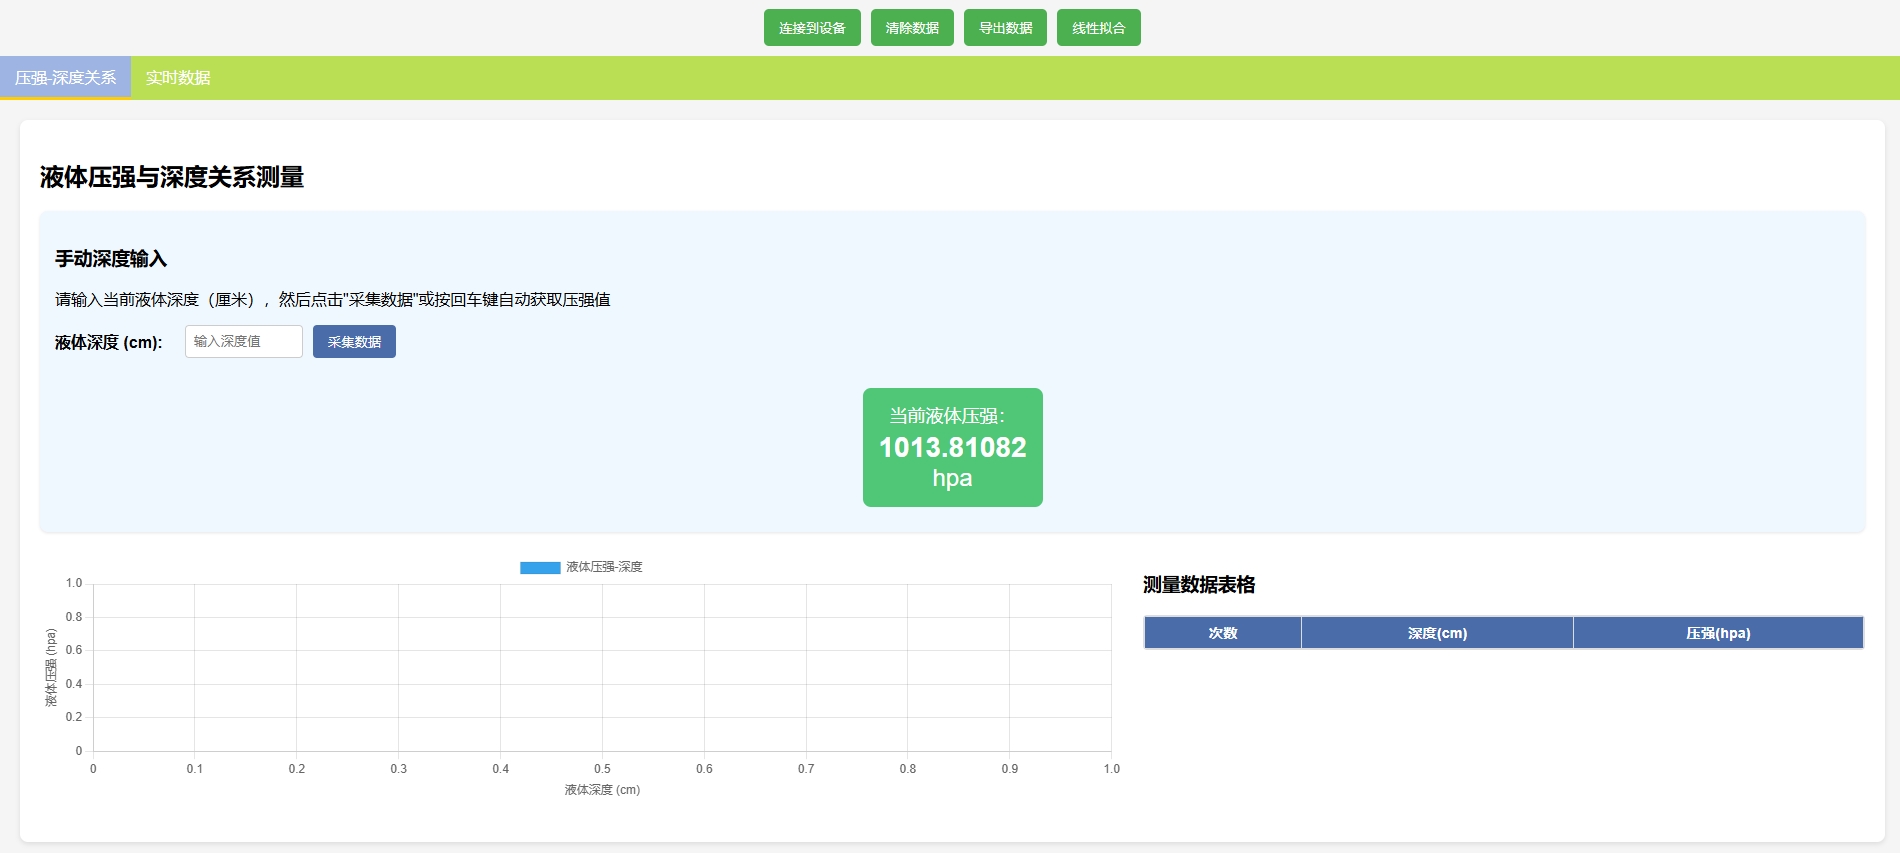Toggle the blue legend swatch in the chart
This screenshot has height=853, width=1900.
[x=540, y=568]
